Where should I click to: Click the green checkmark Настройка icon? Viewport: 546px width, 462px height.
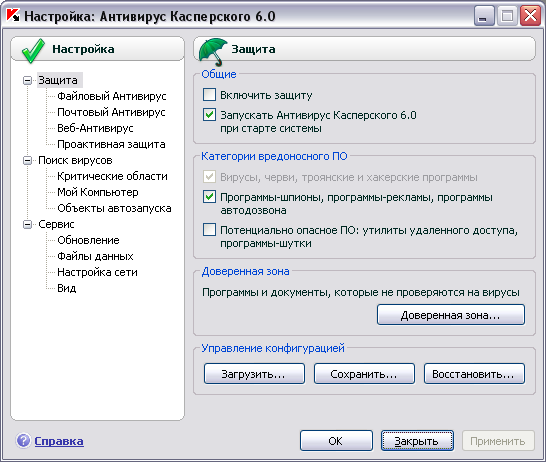point(33,50)
